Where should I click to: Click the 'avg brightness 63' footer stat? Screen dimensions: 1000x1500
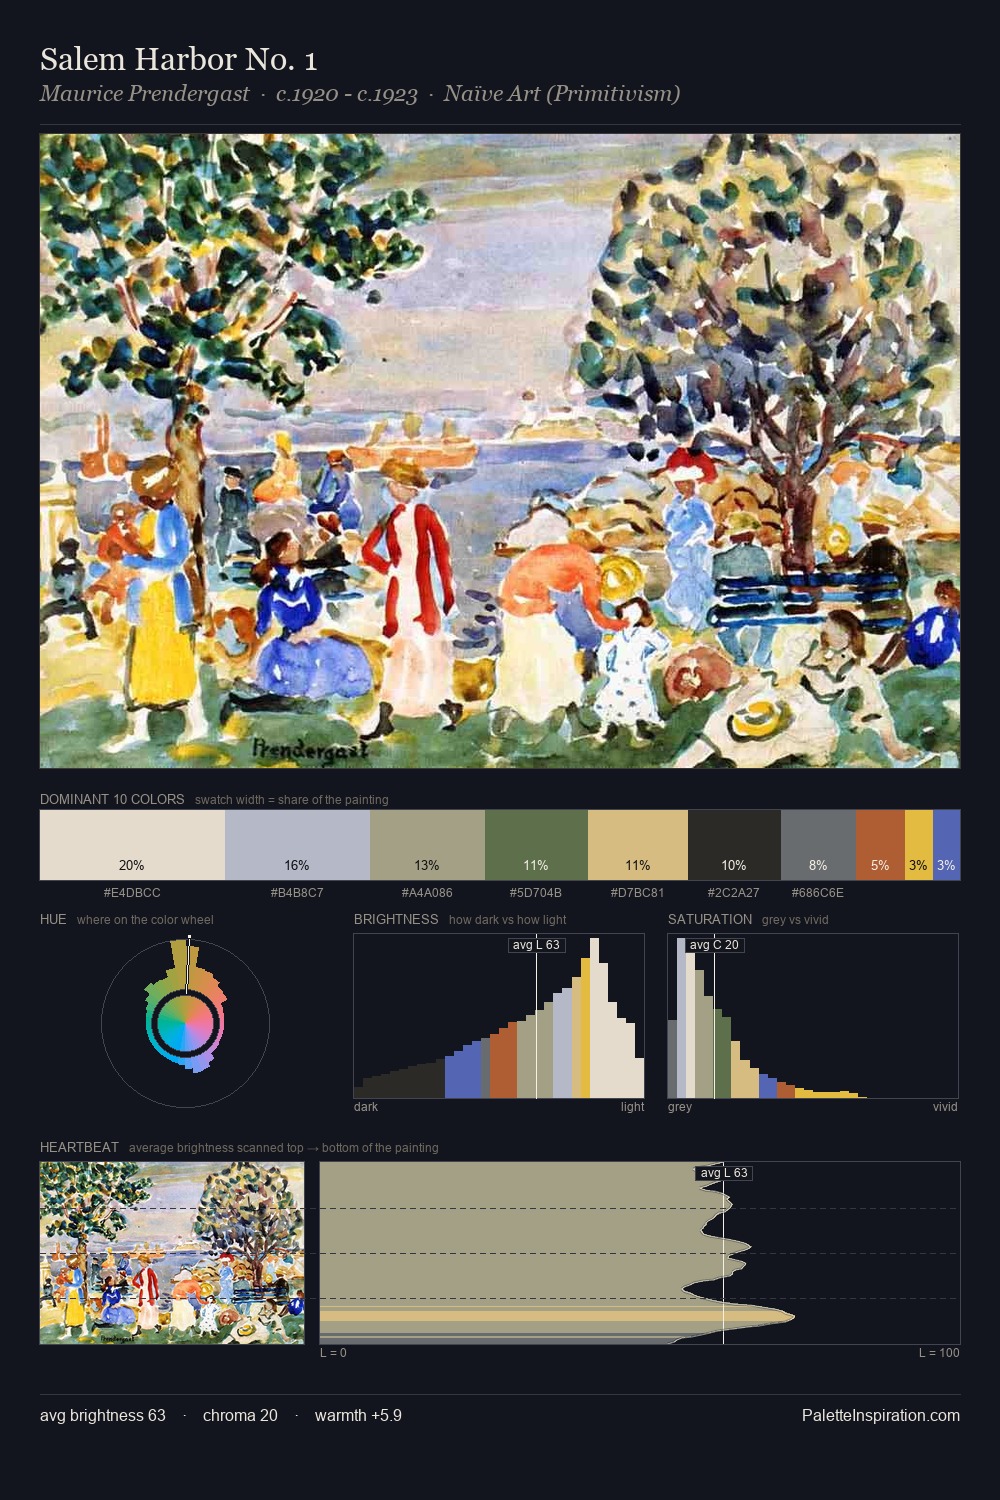point(103,1415)
